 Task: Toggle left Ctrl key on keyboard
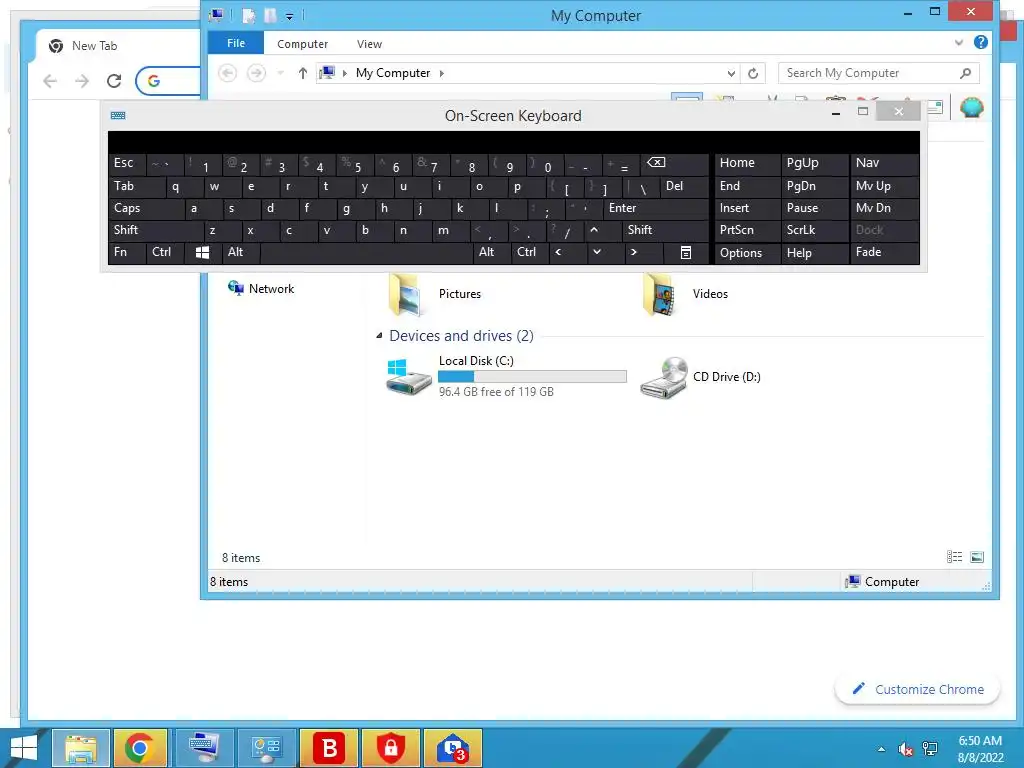(165, 253)
